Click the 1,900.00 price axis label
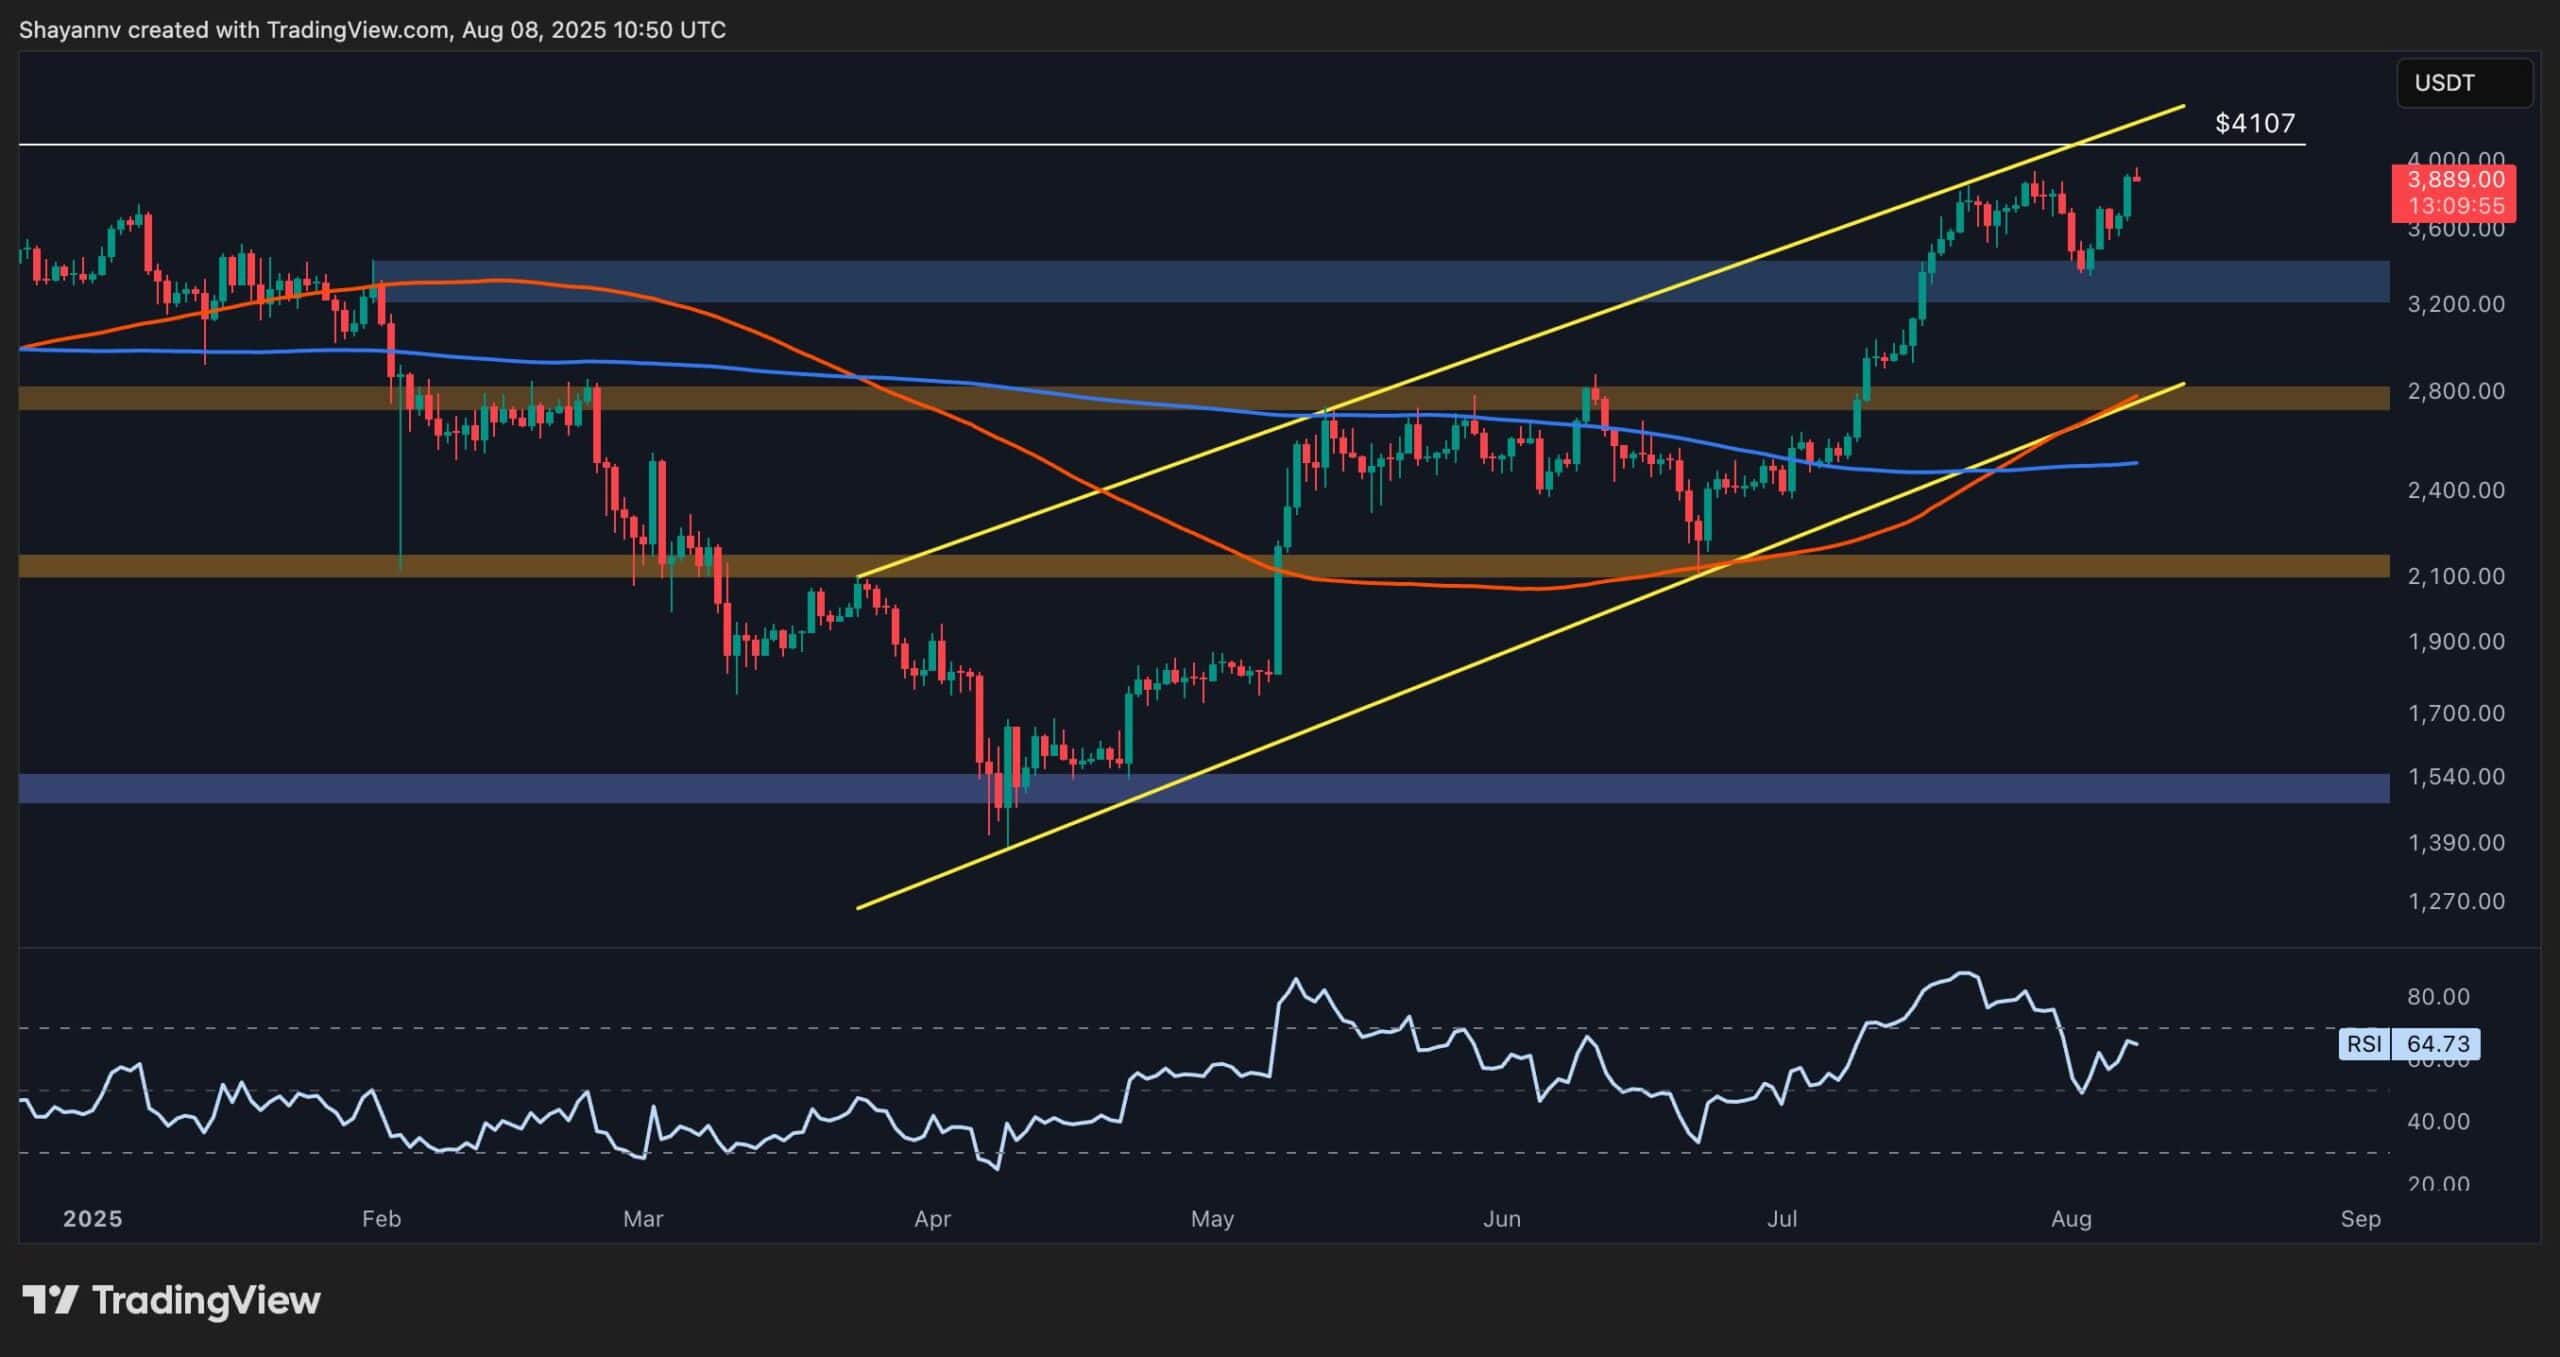This screenshot has width=2560, height=1357. (2455, 641)
